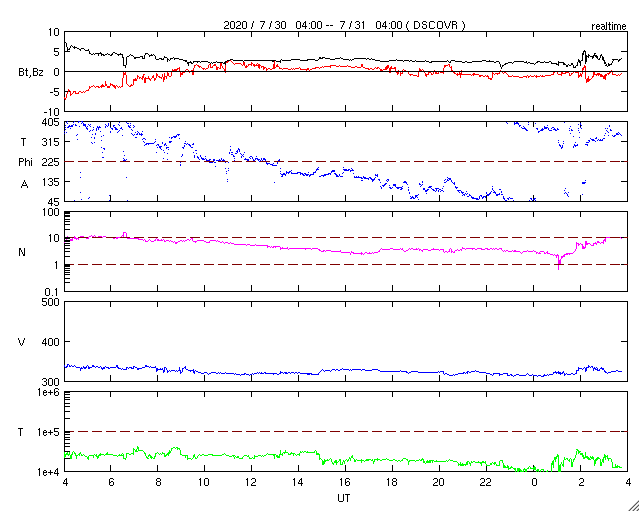Viewport: 640px width, 512px height.
Task: Click the plot title with DSCOVR date range
Action: [x=344, y=25]
